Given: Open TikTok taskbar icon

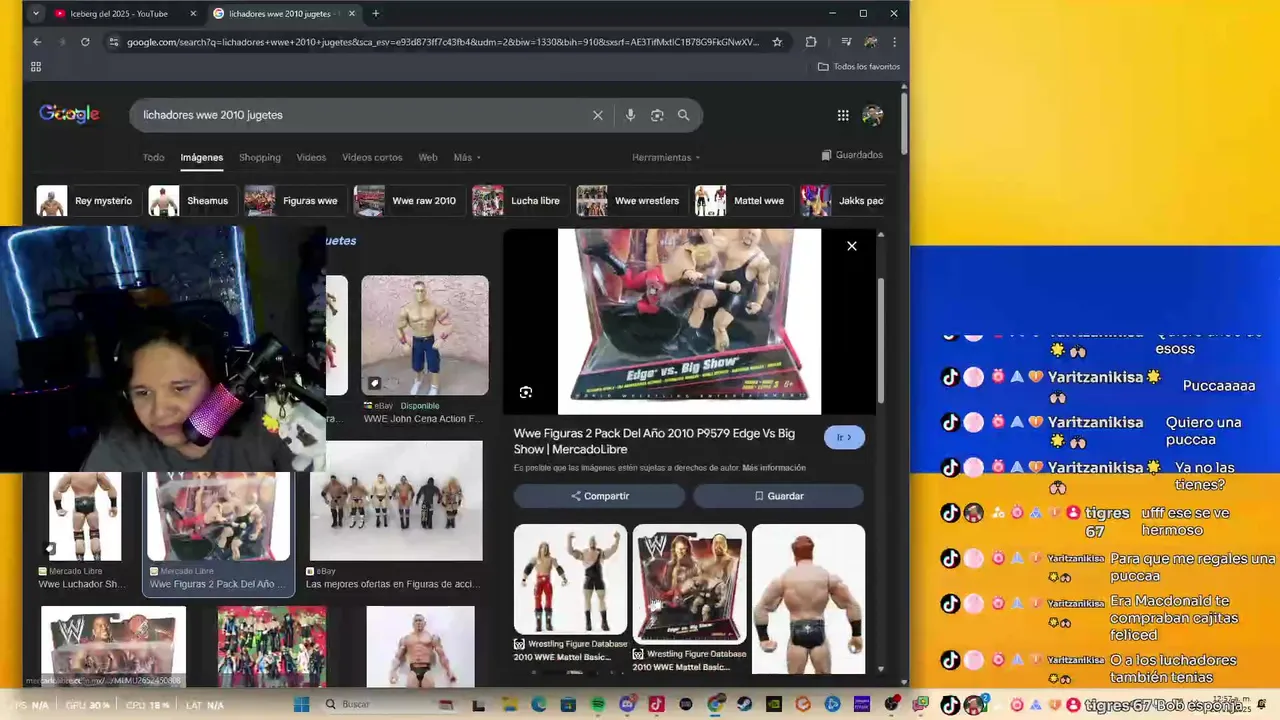Looking at the screenshot, I should [x=656, y=705].
